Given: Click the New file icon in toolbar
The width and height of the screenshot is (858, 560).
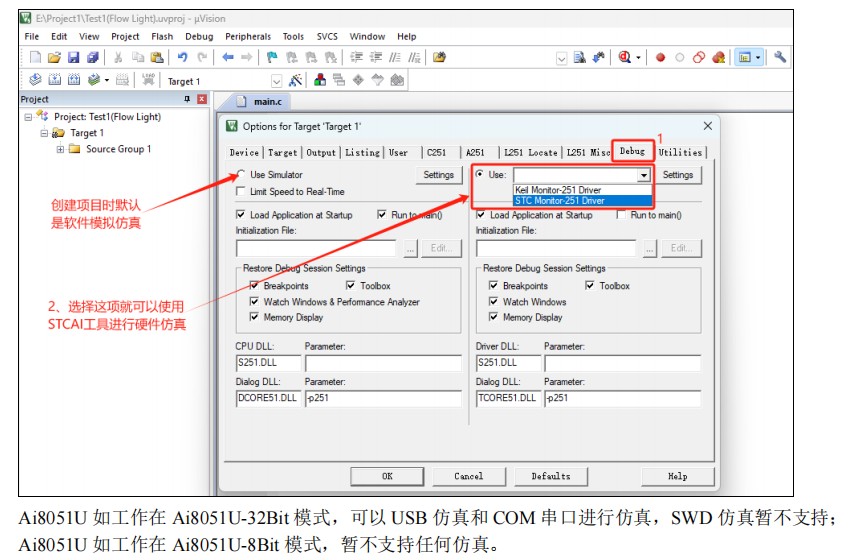Looking at the screenshot, I should click(36, 58).
